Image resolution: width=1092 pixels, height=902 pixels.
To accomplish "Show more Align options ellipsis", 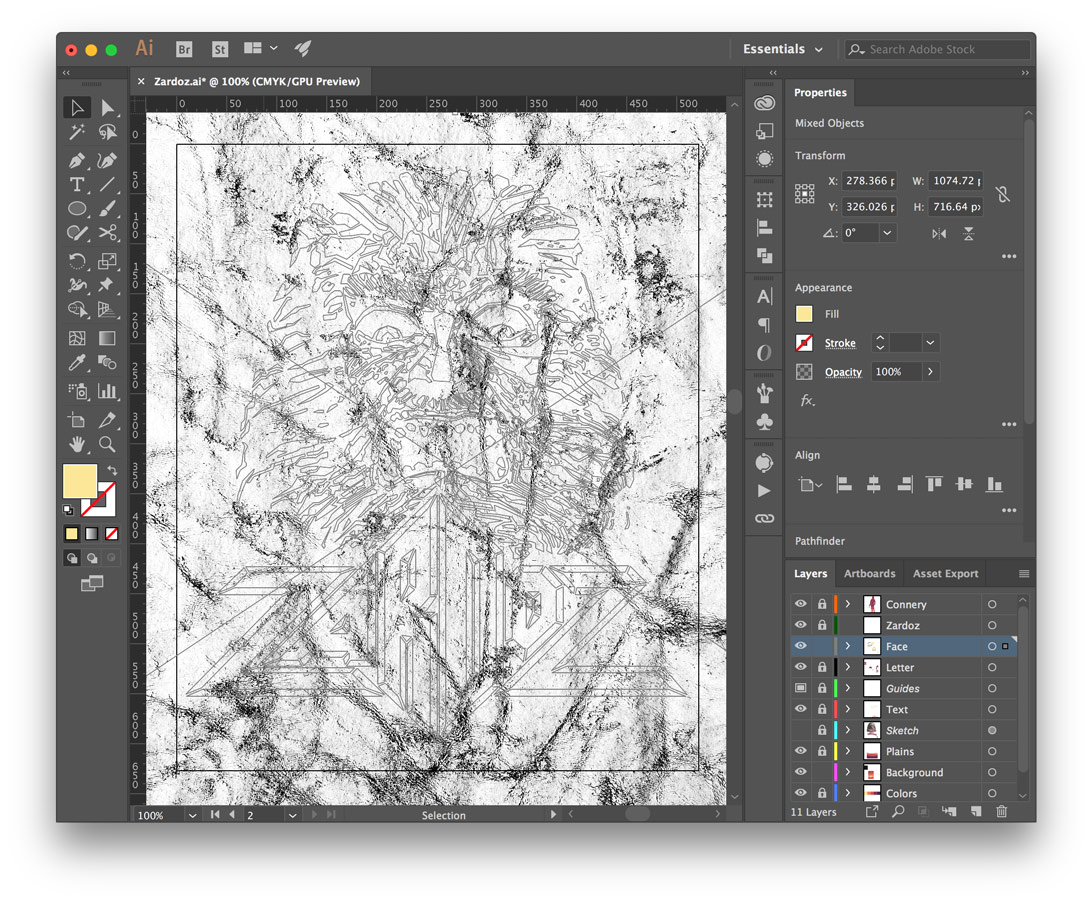I will click(x=1008, y=511).
